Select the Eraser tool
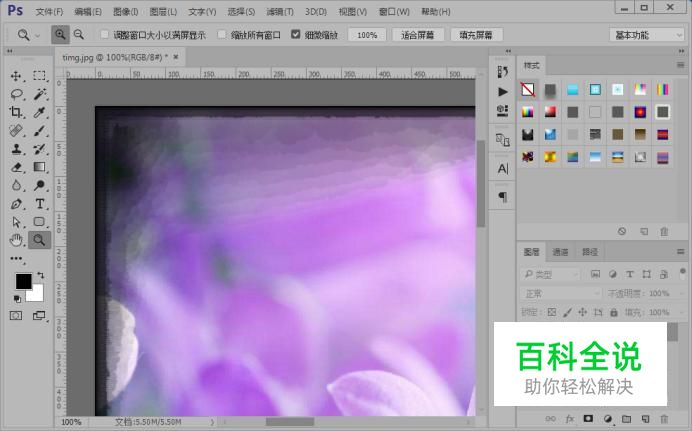 16,167
